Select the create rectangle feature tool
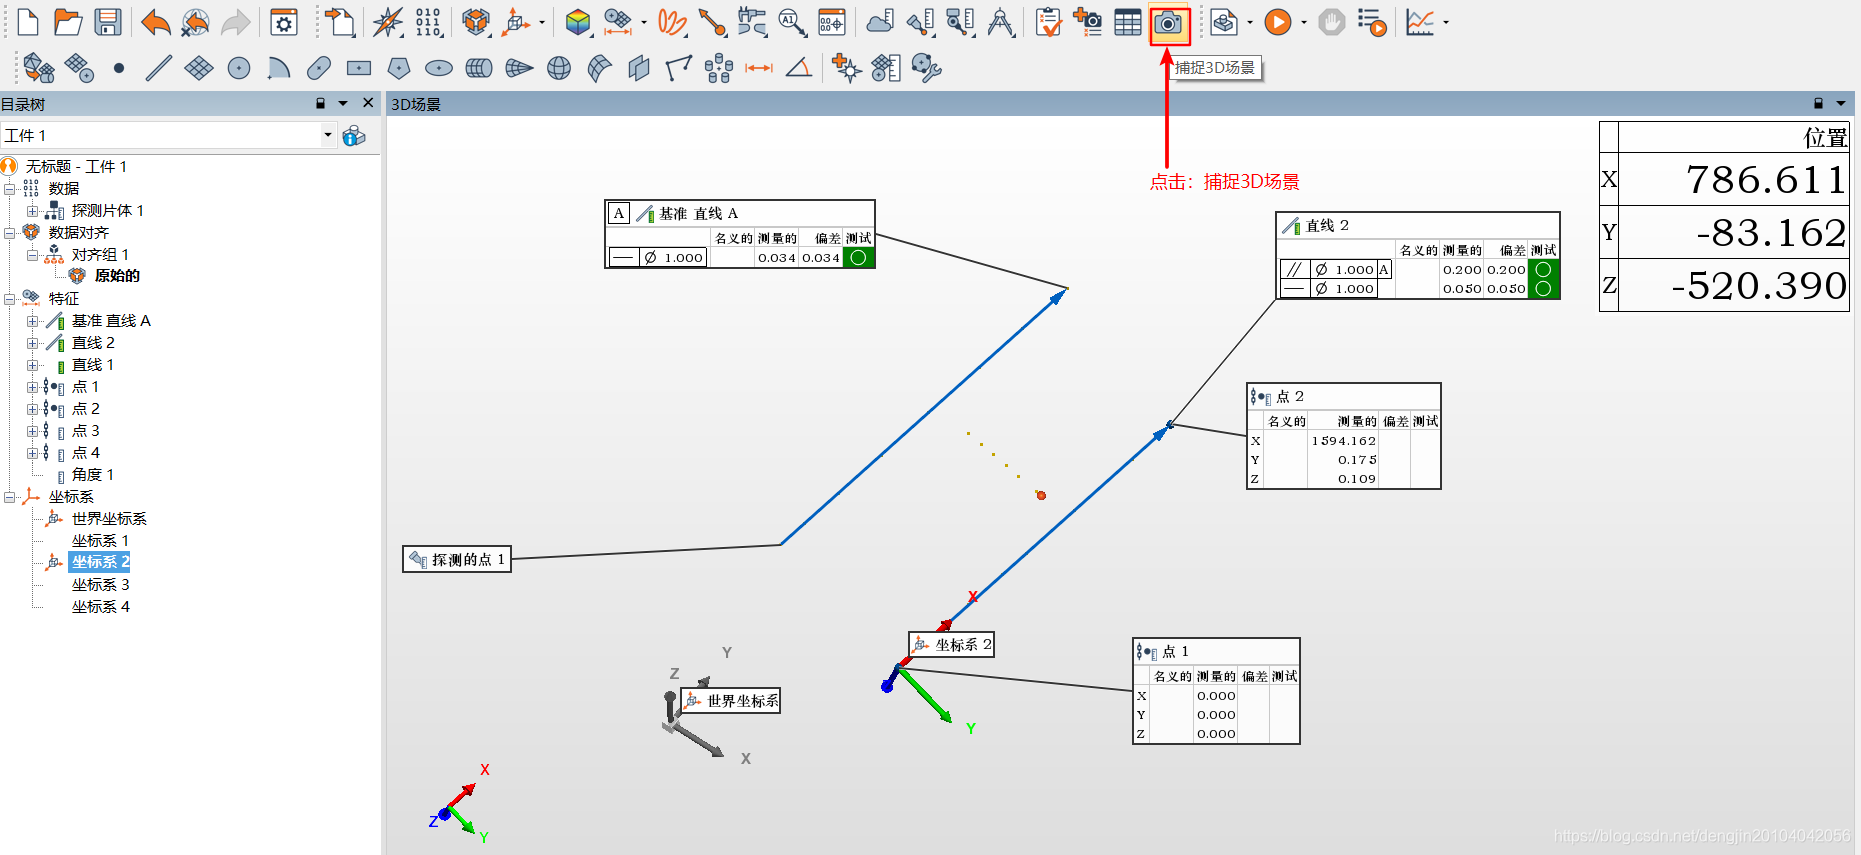 click(x=359, y=68)
